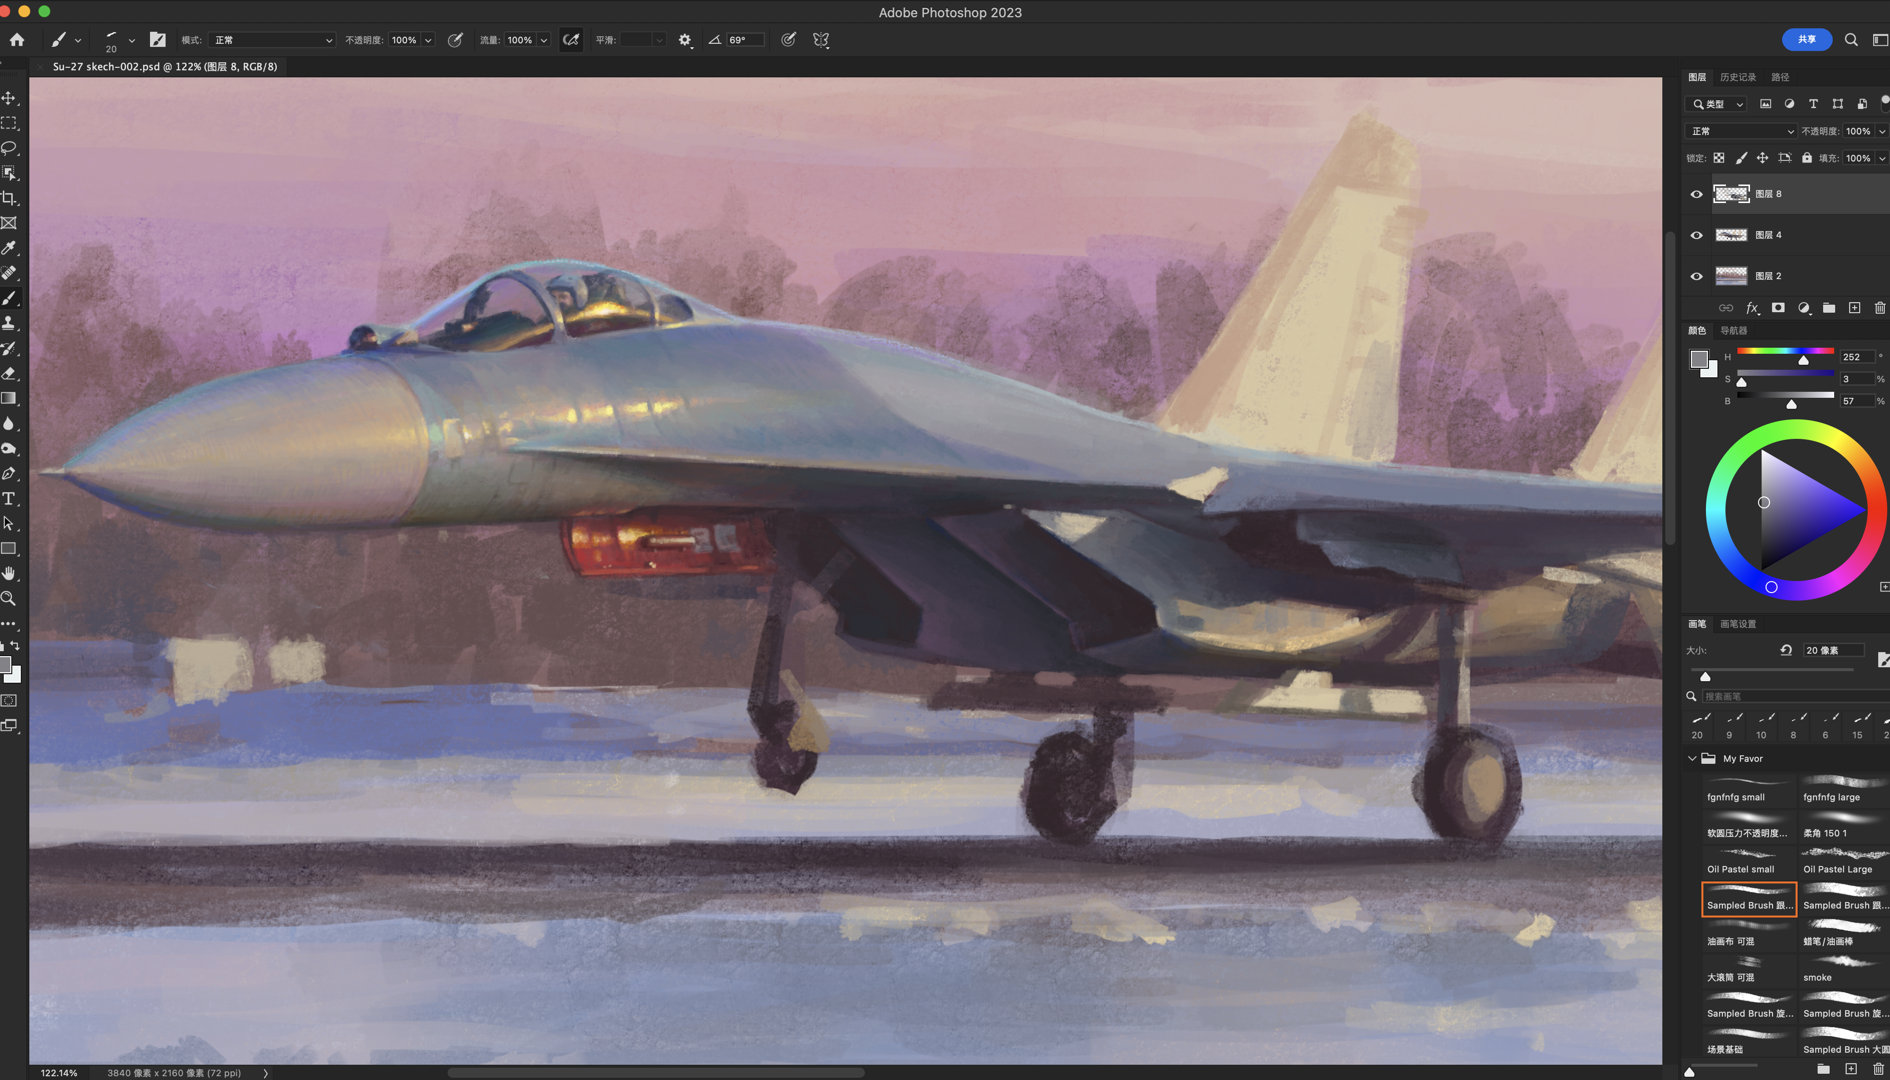This screenshot has height=1080, width=1890.
Task: Expand the flow 流量 dropdown arrow
Action: pyautogui.click(x=544, y=41)
